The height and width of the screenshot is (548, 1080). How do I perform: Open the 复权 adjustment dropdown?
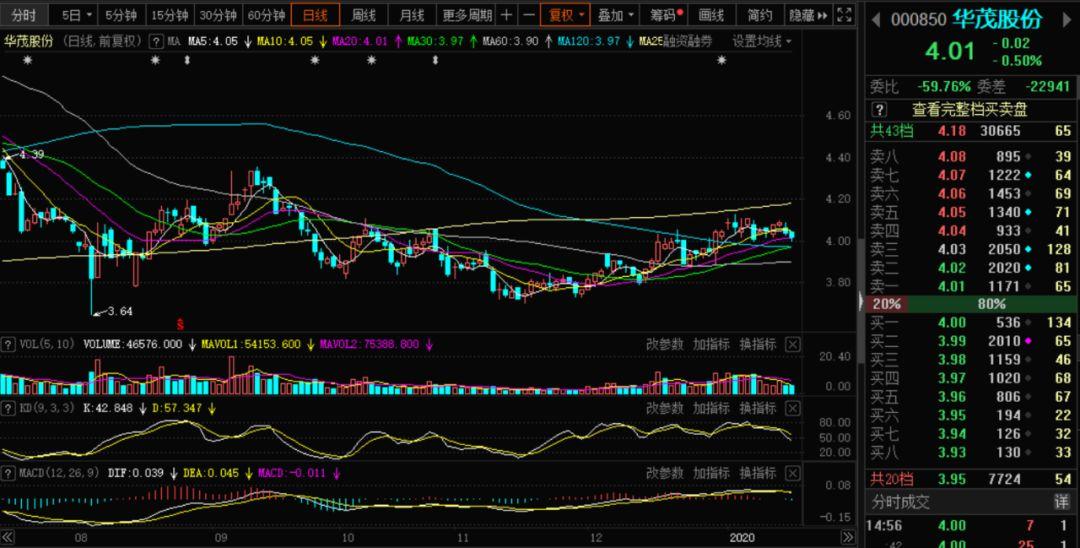point(565,14)
